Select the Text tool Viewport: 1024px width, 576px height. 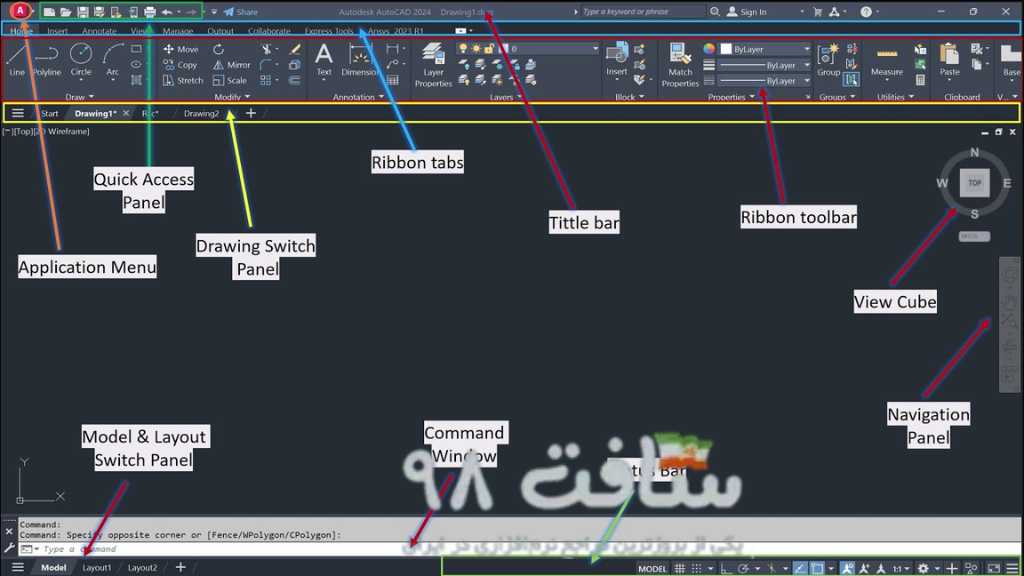click(324, 60)
